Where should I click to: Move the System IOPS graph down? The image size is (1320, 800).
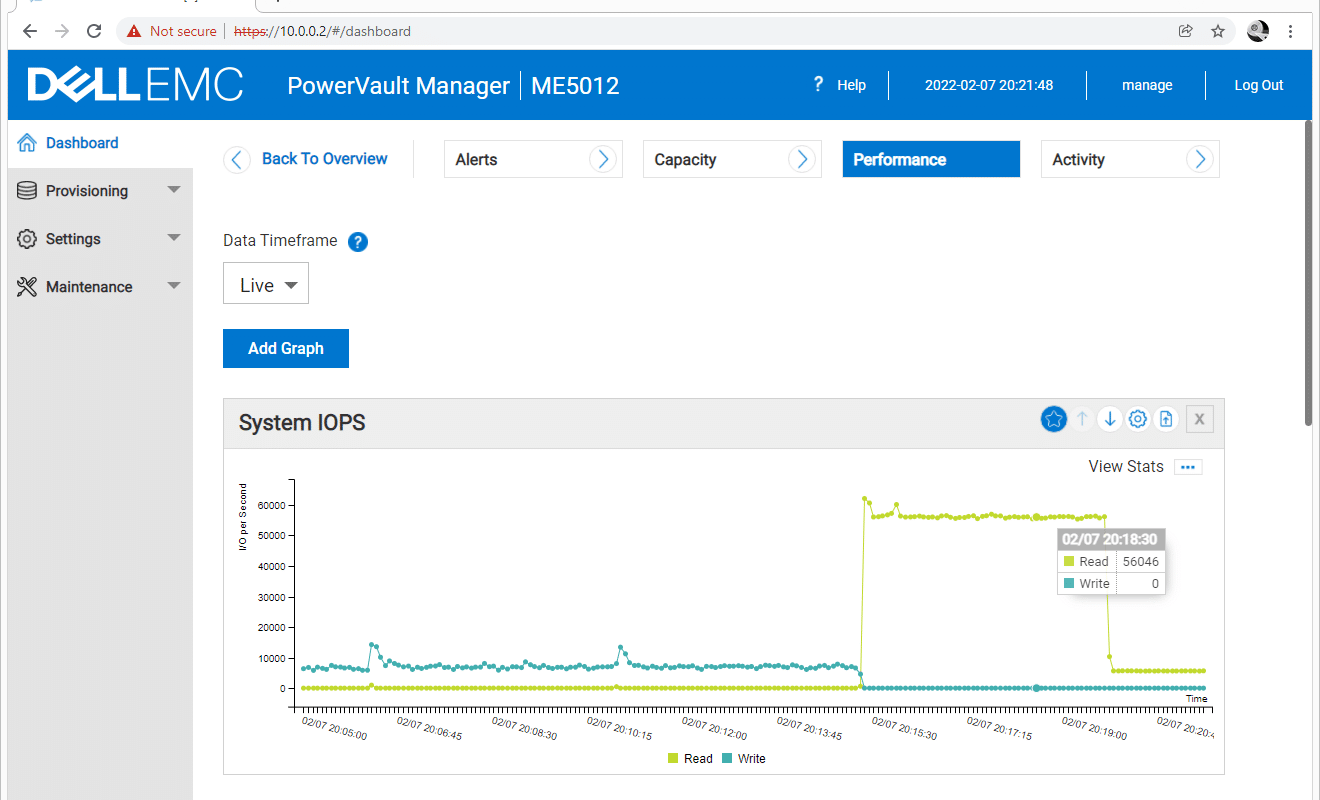click(1109, 420)
